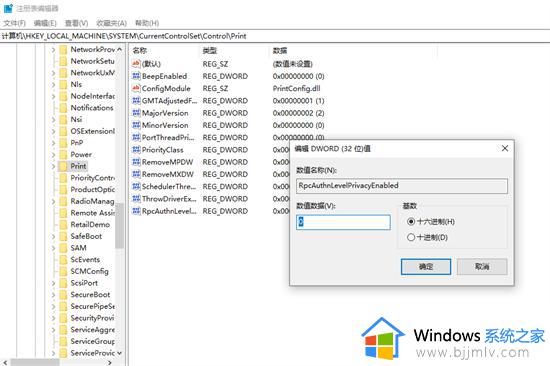Click the PriorityClass DWORD icon

pyautogui.click(x=136, y=150)
